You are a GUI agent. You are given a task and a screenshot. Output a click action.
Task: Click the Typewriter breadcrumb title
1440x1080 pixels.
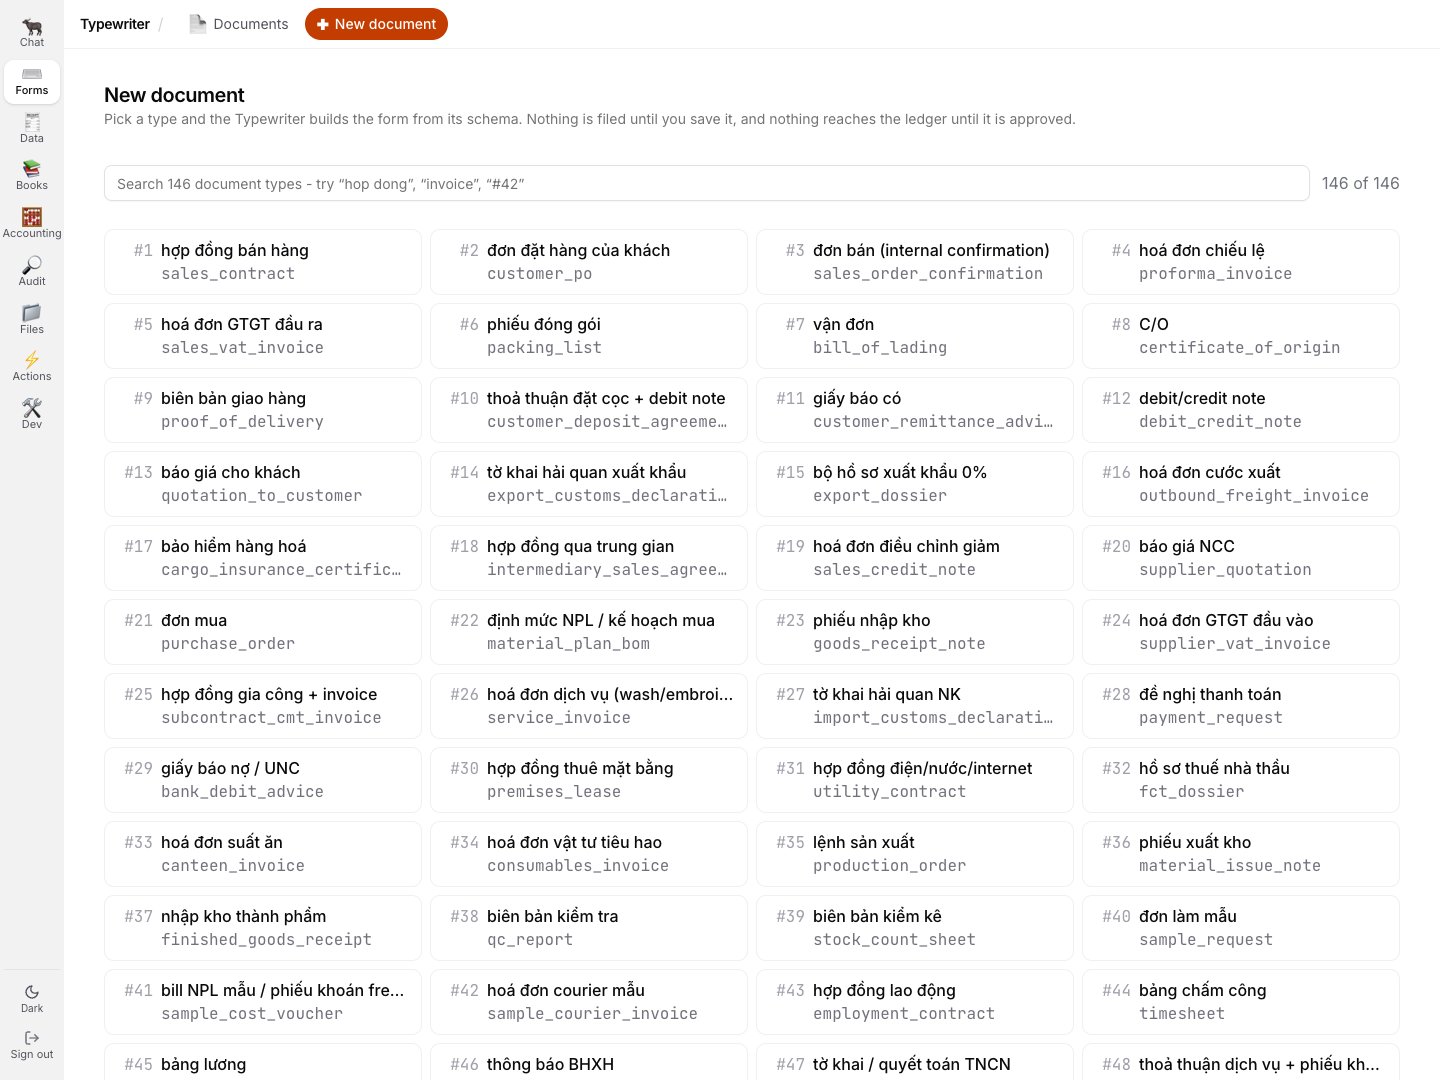(x=115, y=24)
